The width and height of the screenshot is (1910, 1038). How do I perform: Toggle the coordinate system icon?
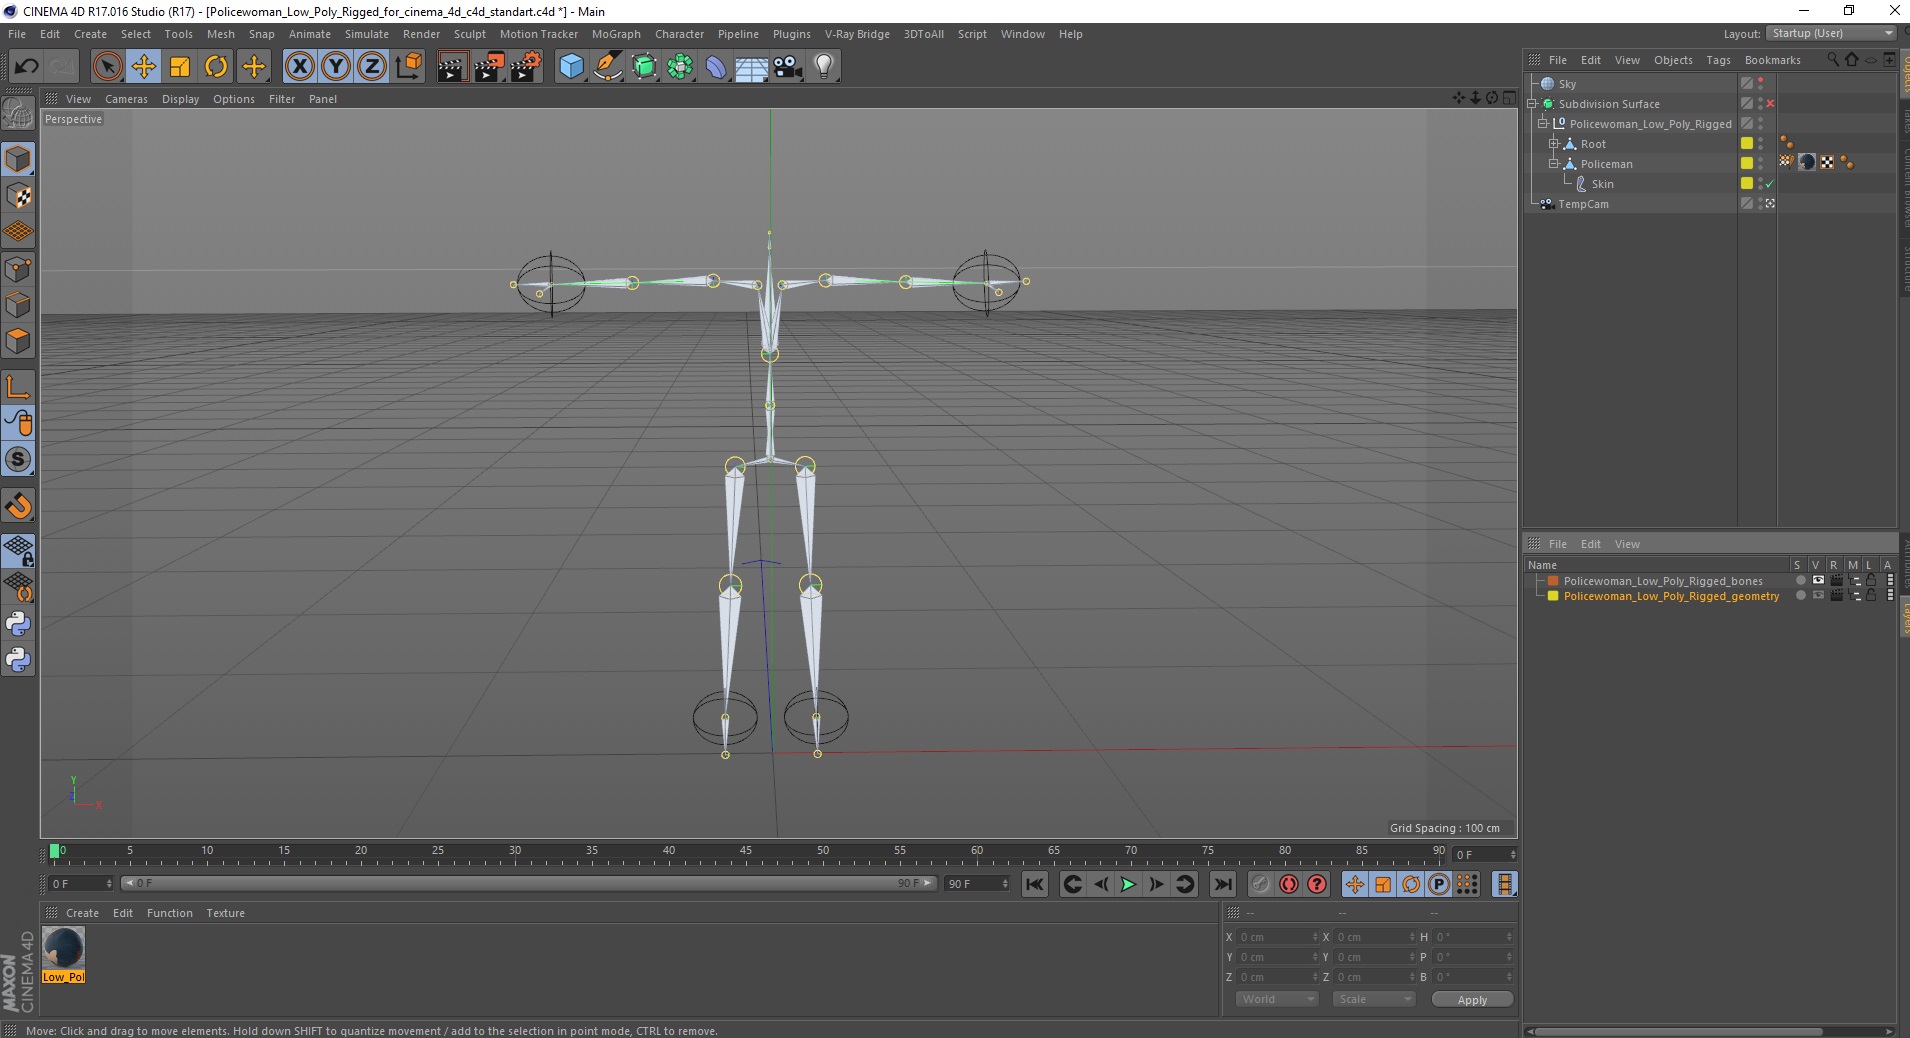[409, 67]
